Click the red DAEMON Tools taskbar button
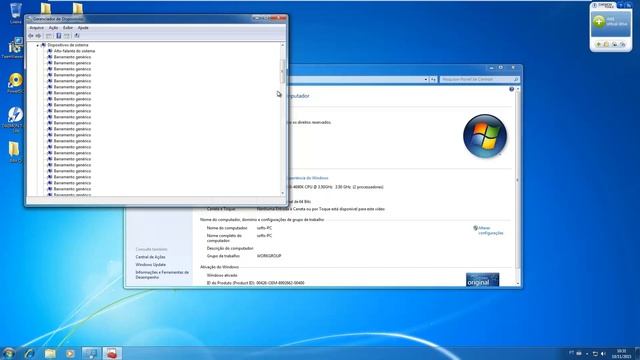The height and width of the screenshot is (360, 640). [x=111, y=353]
